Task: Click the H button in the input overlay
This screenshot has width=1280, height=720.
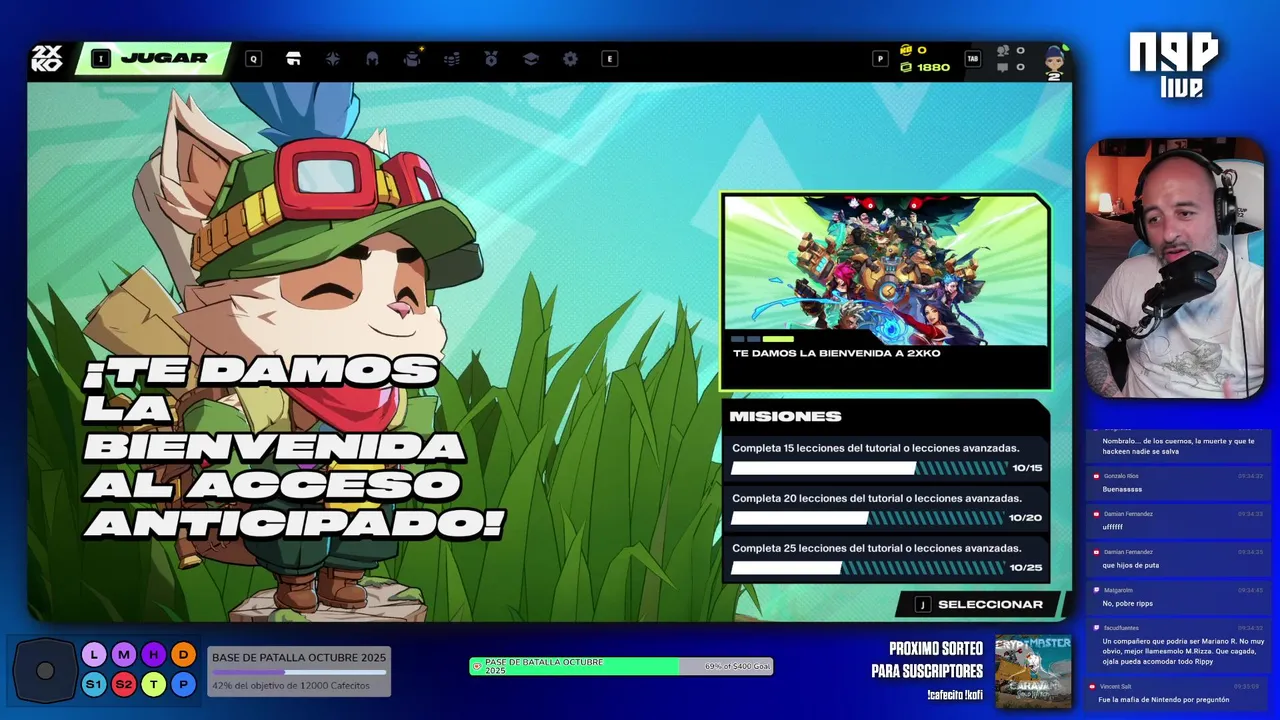Action: (153, 655)
